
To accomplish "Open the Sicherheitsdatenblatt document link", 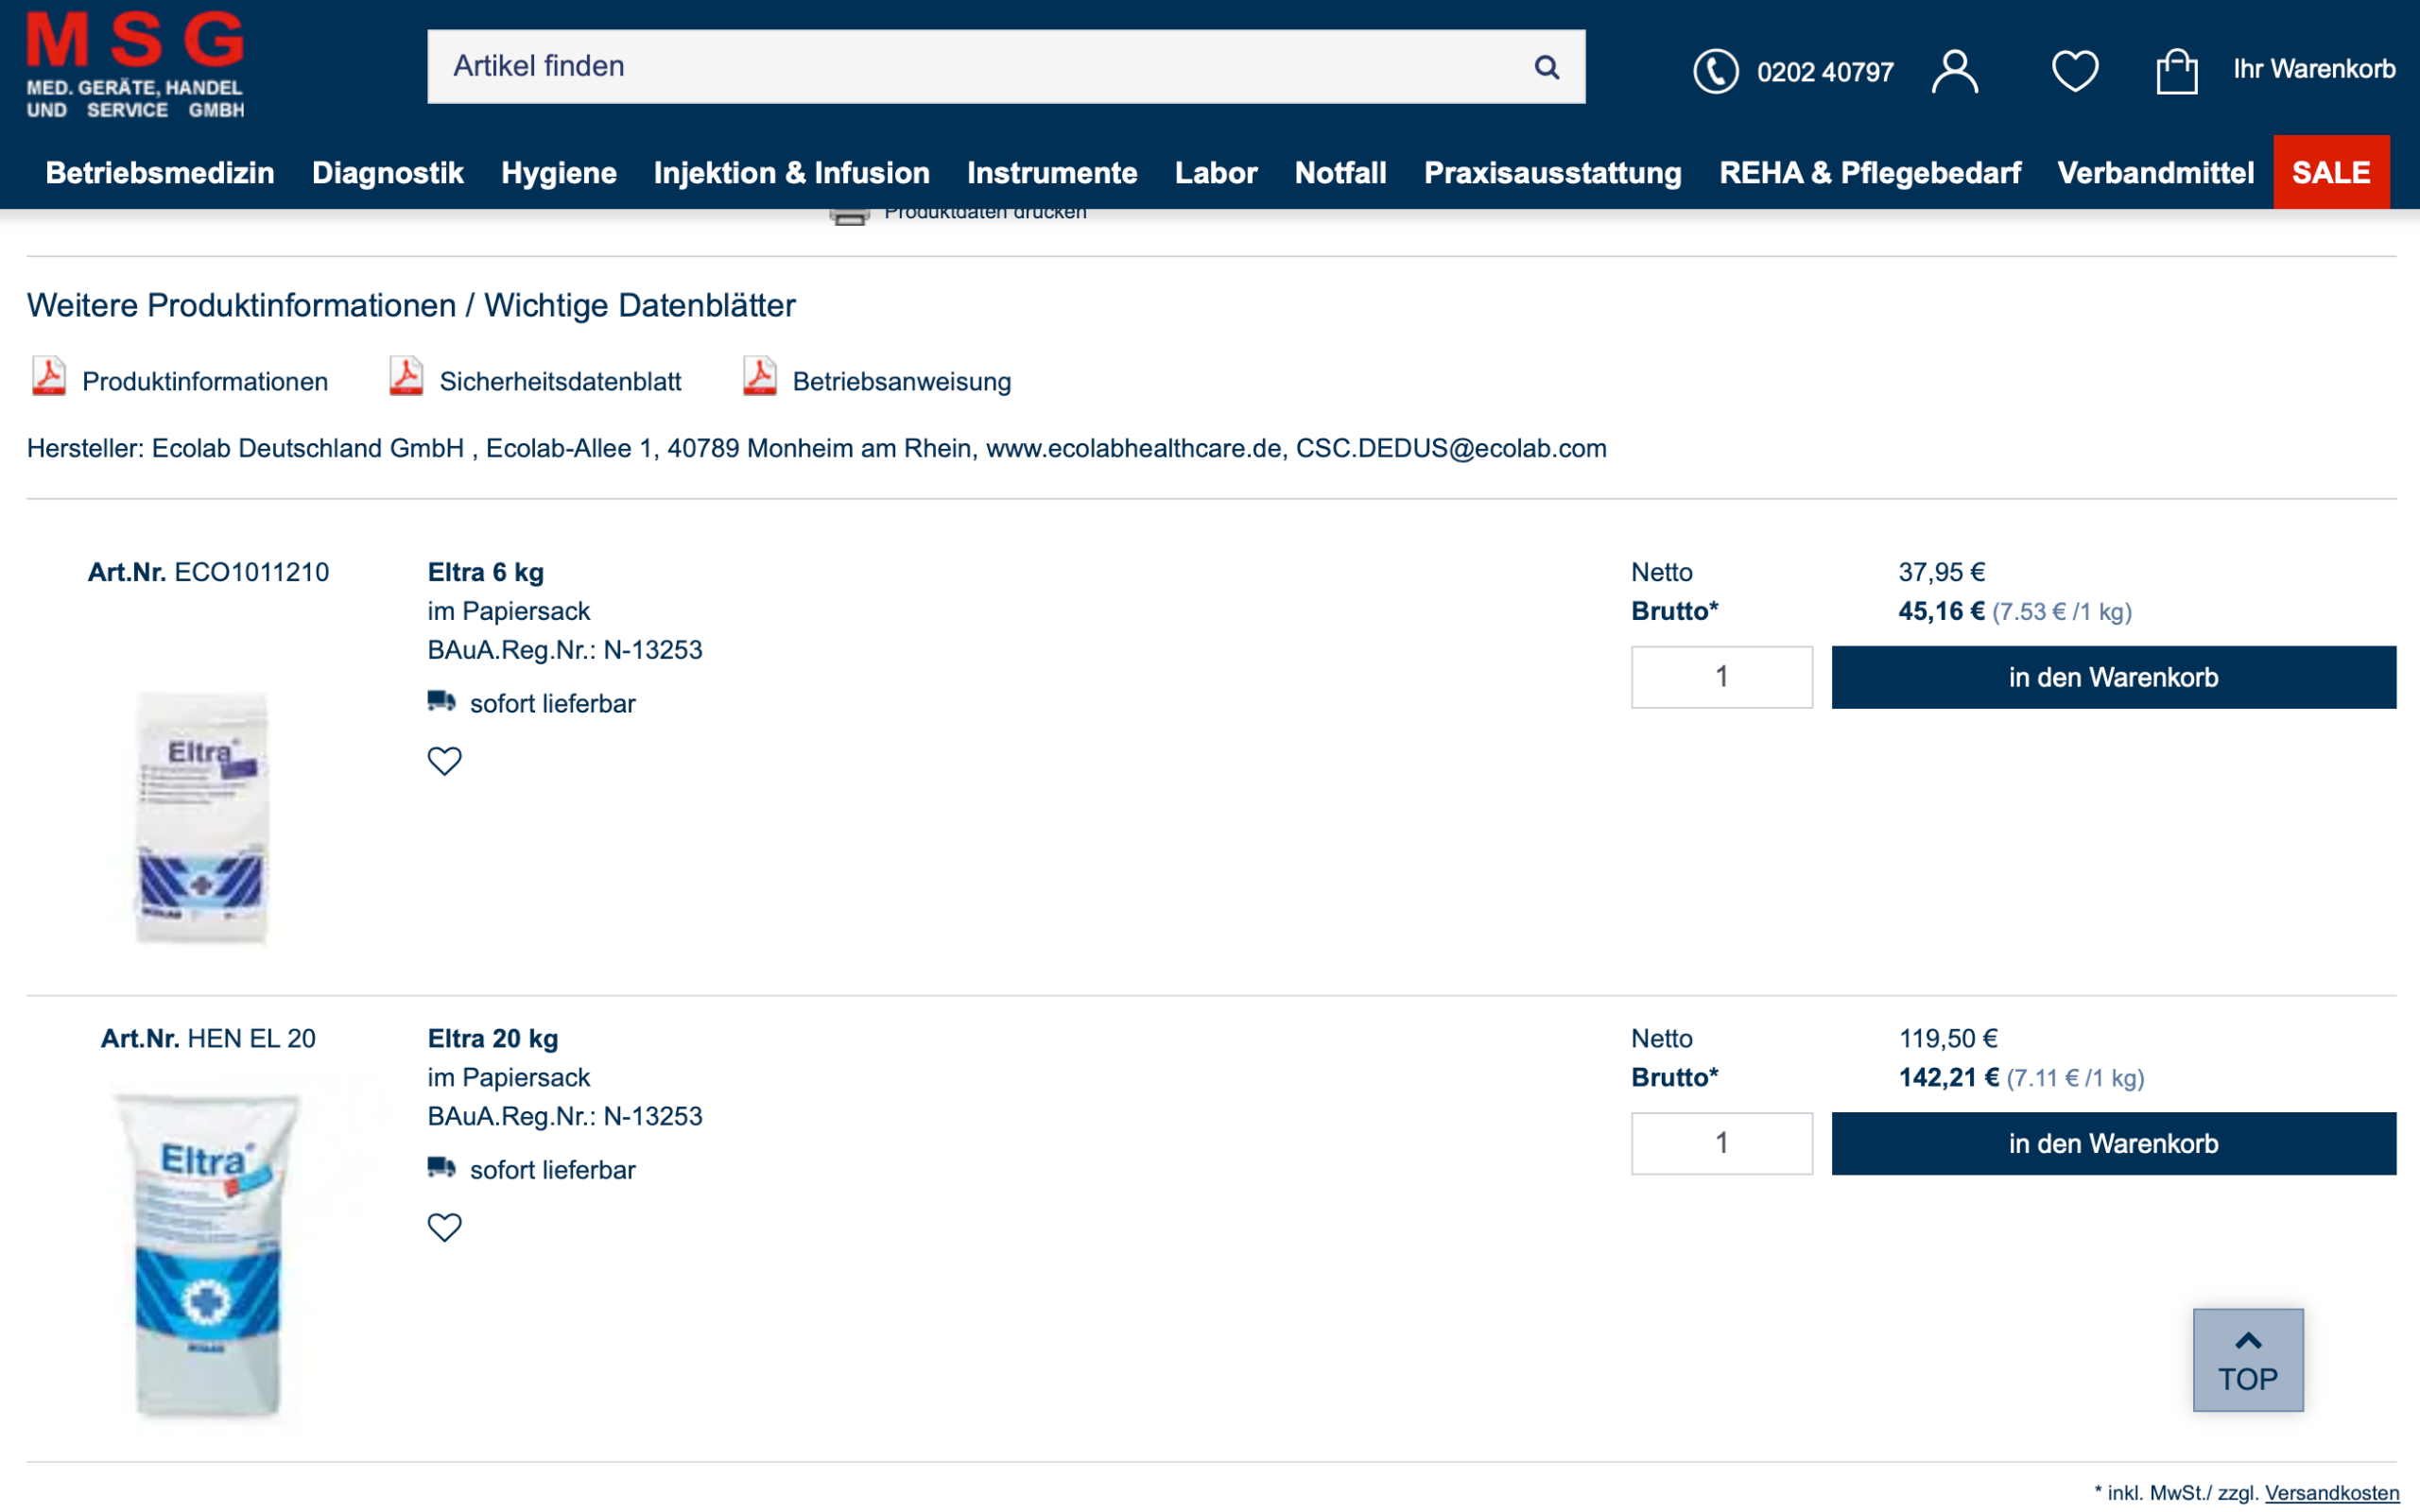I will pyautogui.click(x=560, y=381).
